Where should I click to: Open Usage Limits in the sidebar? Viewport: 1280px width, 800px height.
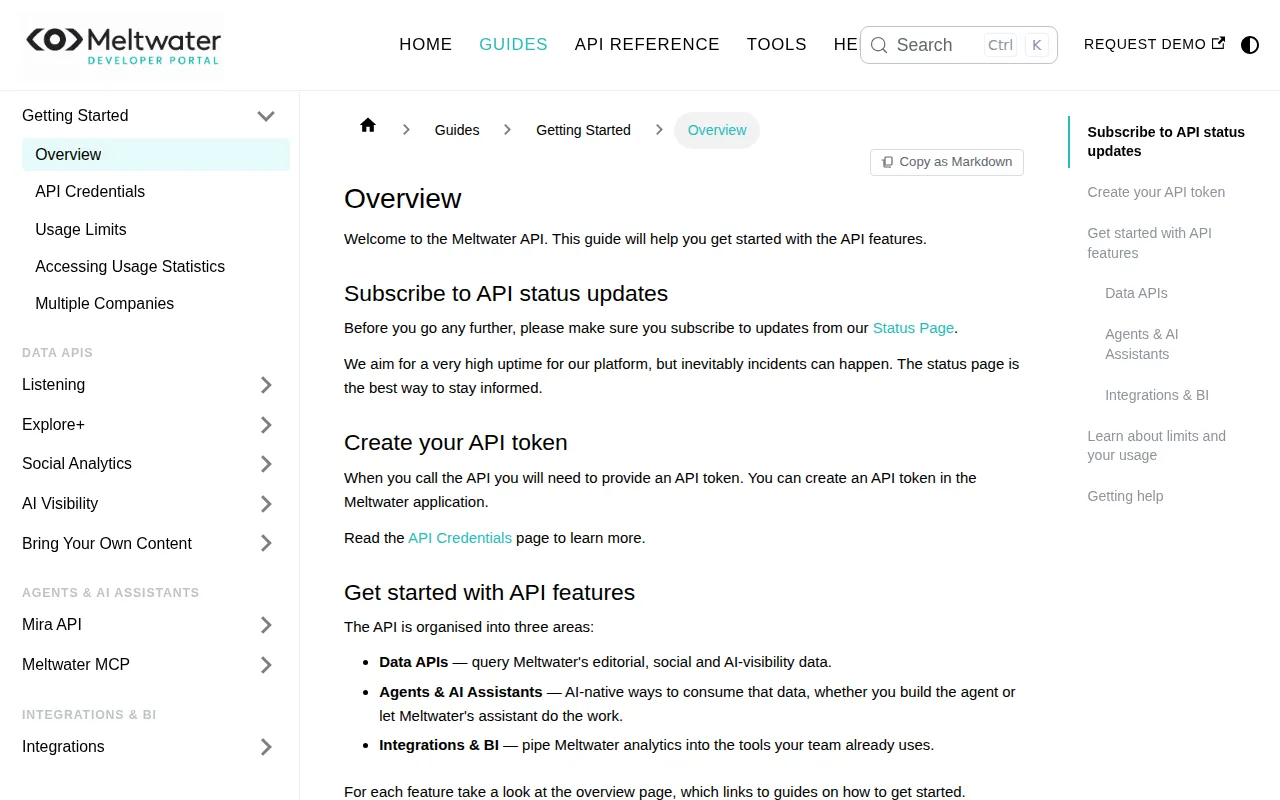point(81,229)
